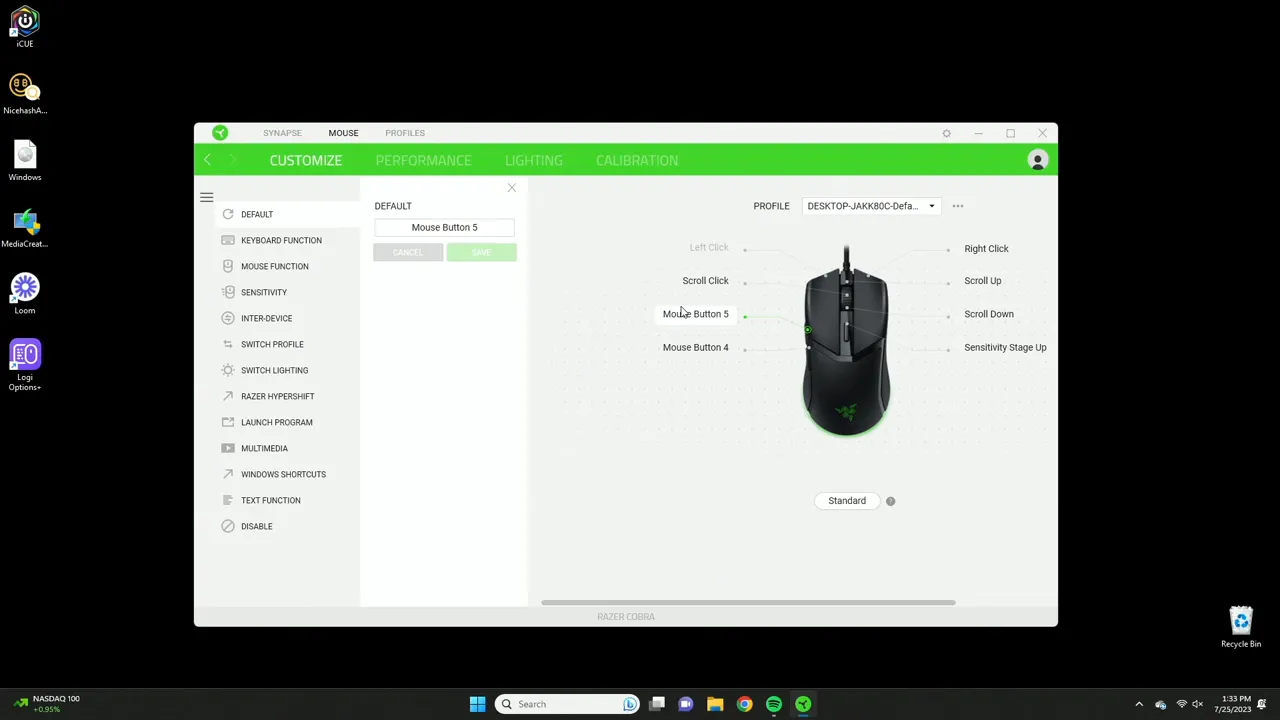The image size is (1280, 720).
Task: Open Spotify from the taskbar
Action: point(773,704)
